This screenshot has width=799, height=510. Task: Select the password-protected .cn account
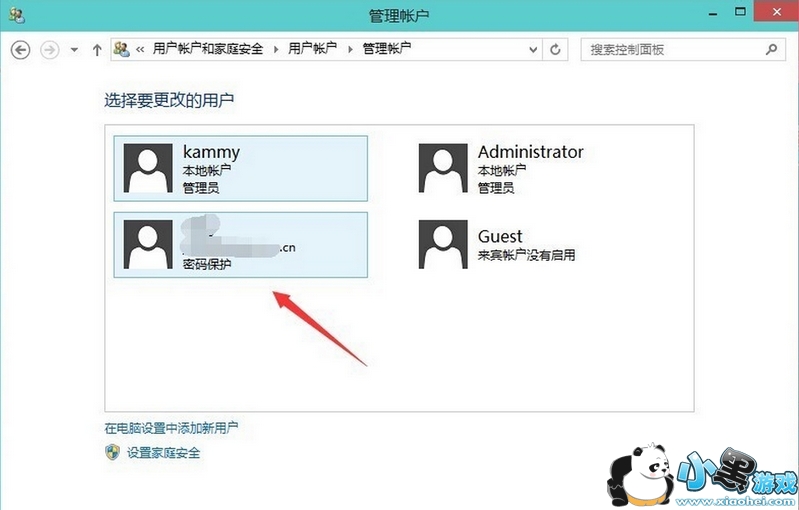(x=241, y=245)
